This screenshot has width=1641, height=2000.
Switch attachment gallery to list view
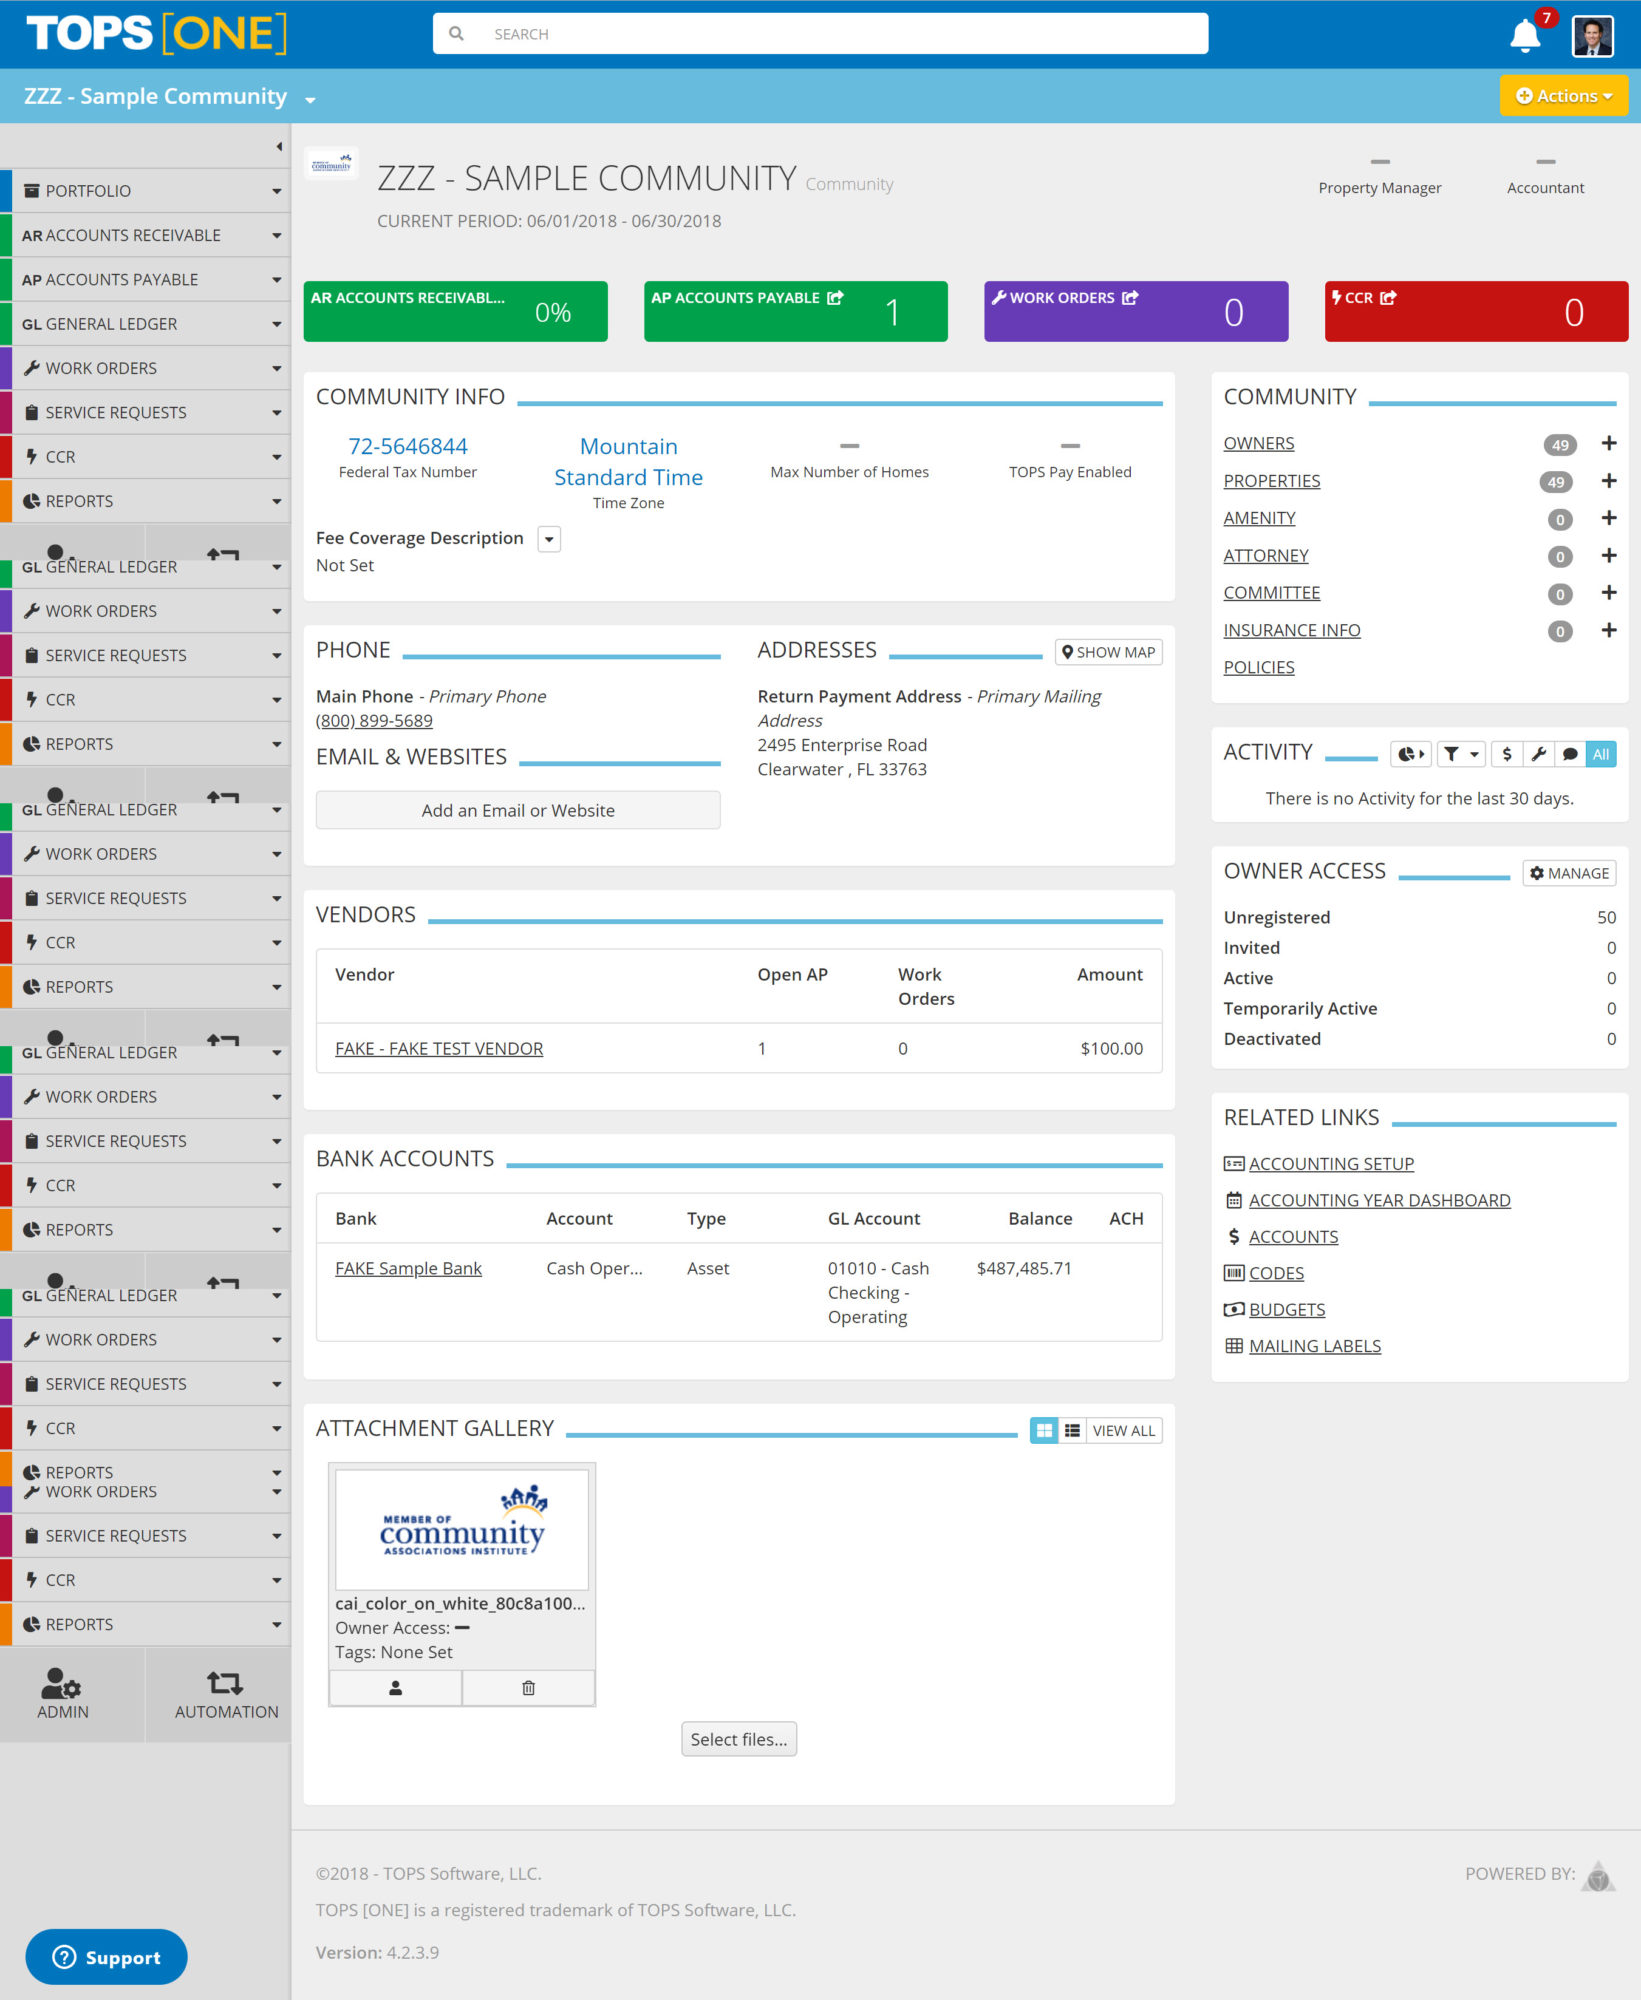1072,1431
